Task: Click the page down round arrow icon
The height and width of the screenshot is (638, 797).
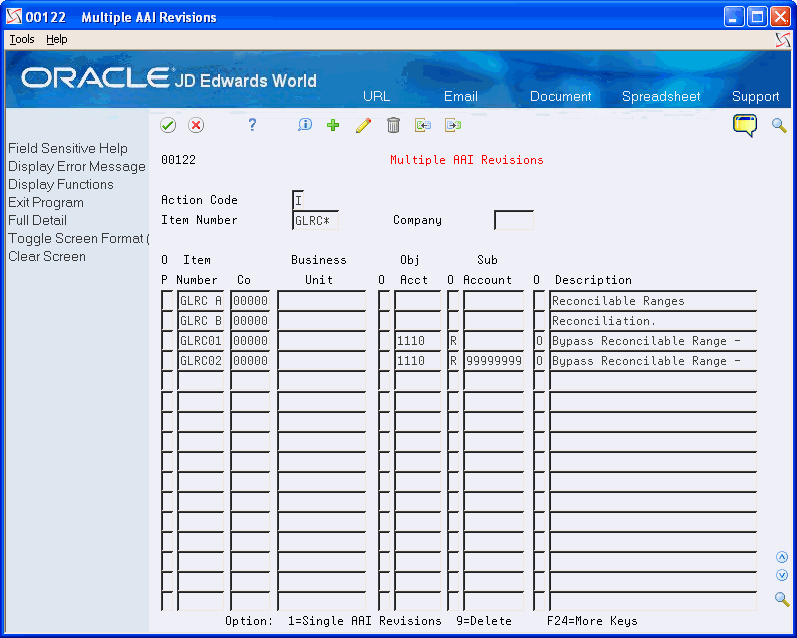Action: tap(782, 575)
